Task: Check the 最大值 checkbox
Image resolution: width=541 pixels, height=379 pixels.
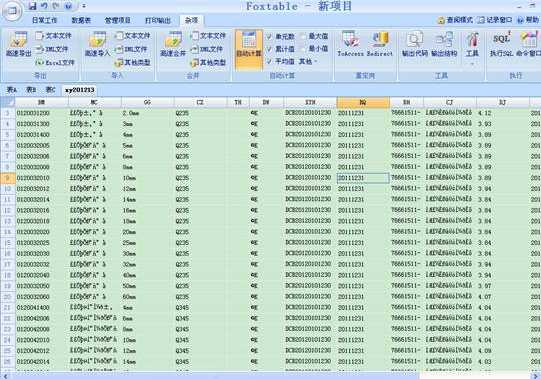Action: (303, 36)
